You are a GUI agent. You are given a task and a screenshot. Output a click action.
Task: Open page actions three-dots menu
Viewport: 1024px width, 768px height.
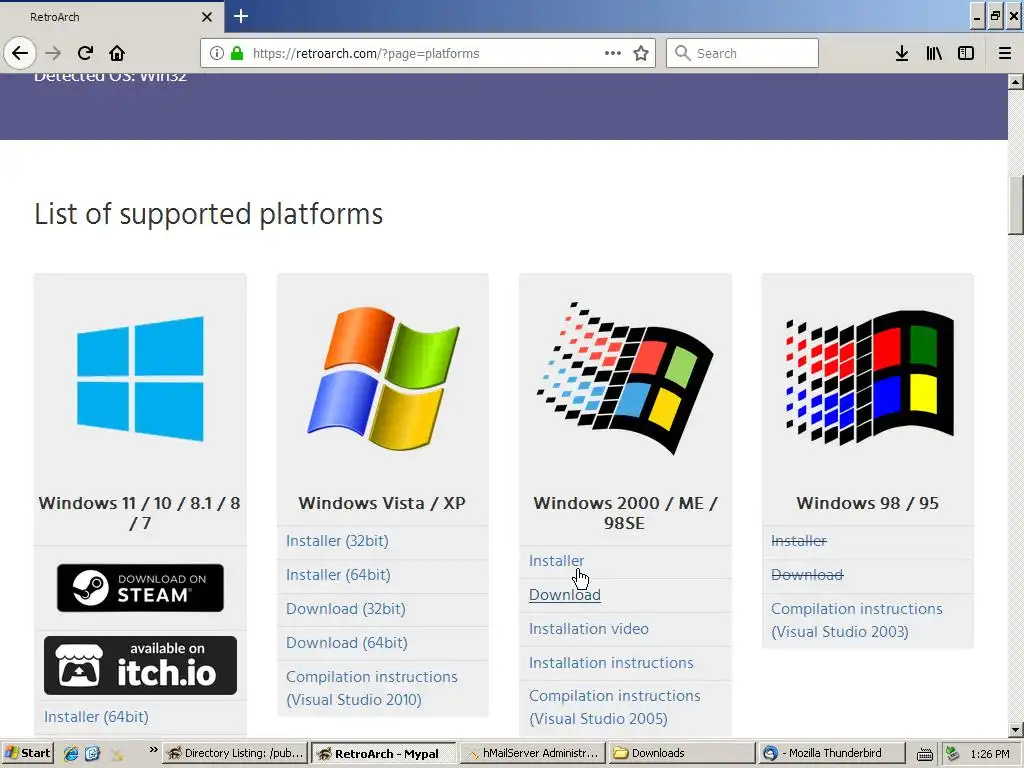click(x=613, y=54)
